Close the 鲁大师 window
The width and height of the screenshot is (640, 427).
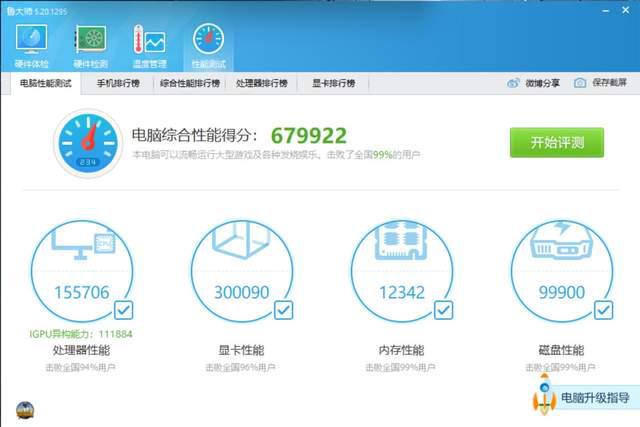click(625, 10)
